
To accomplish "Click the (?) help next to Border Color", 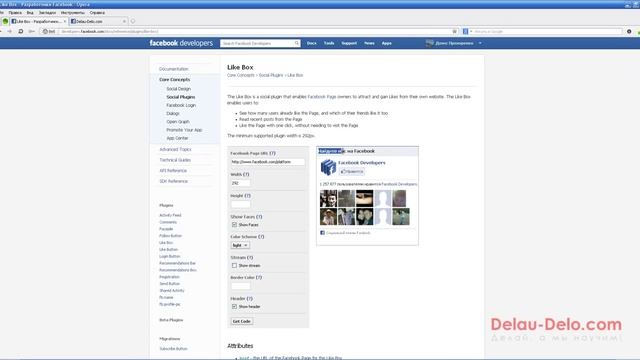I will pos(259,278).
